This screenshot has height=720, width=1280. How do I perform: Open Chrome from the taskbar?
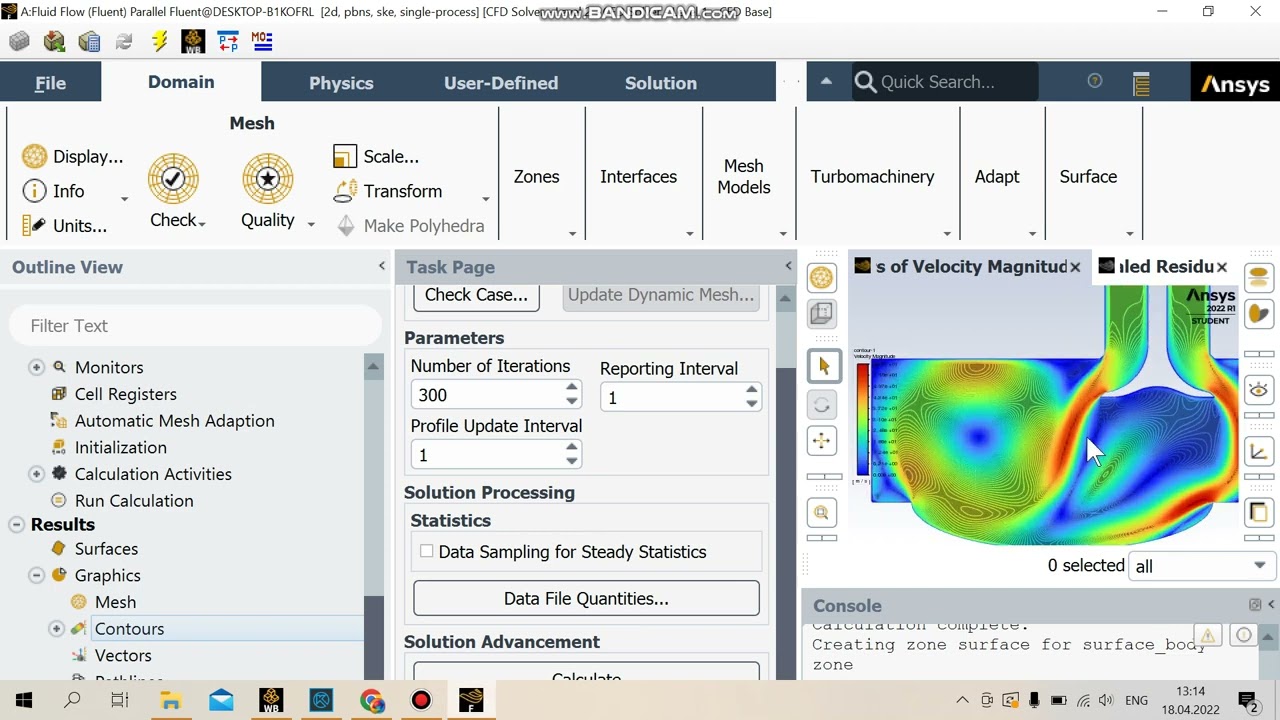[x=372, y=700]
